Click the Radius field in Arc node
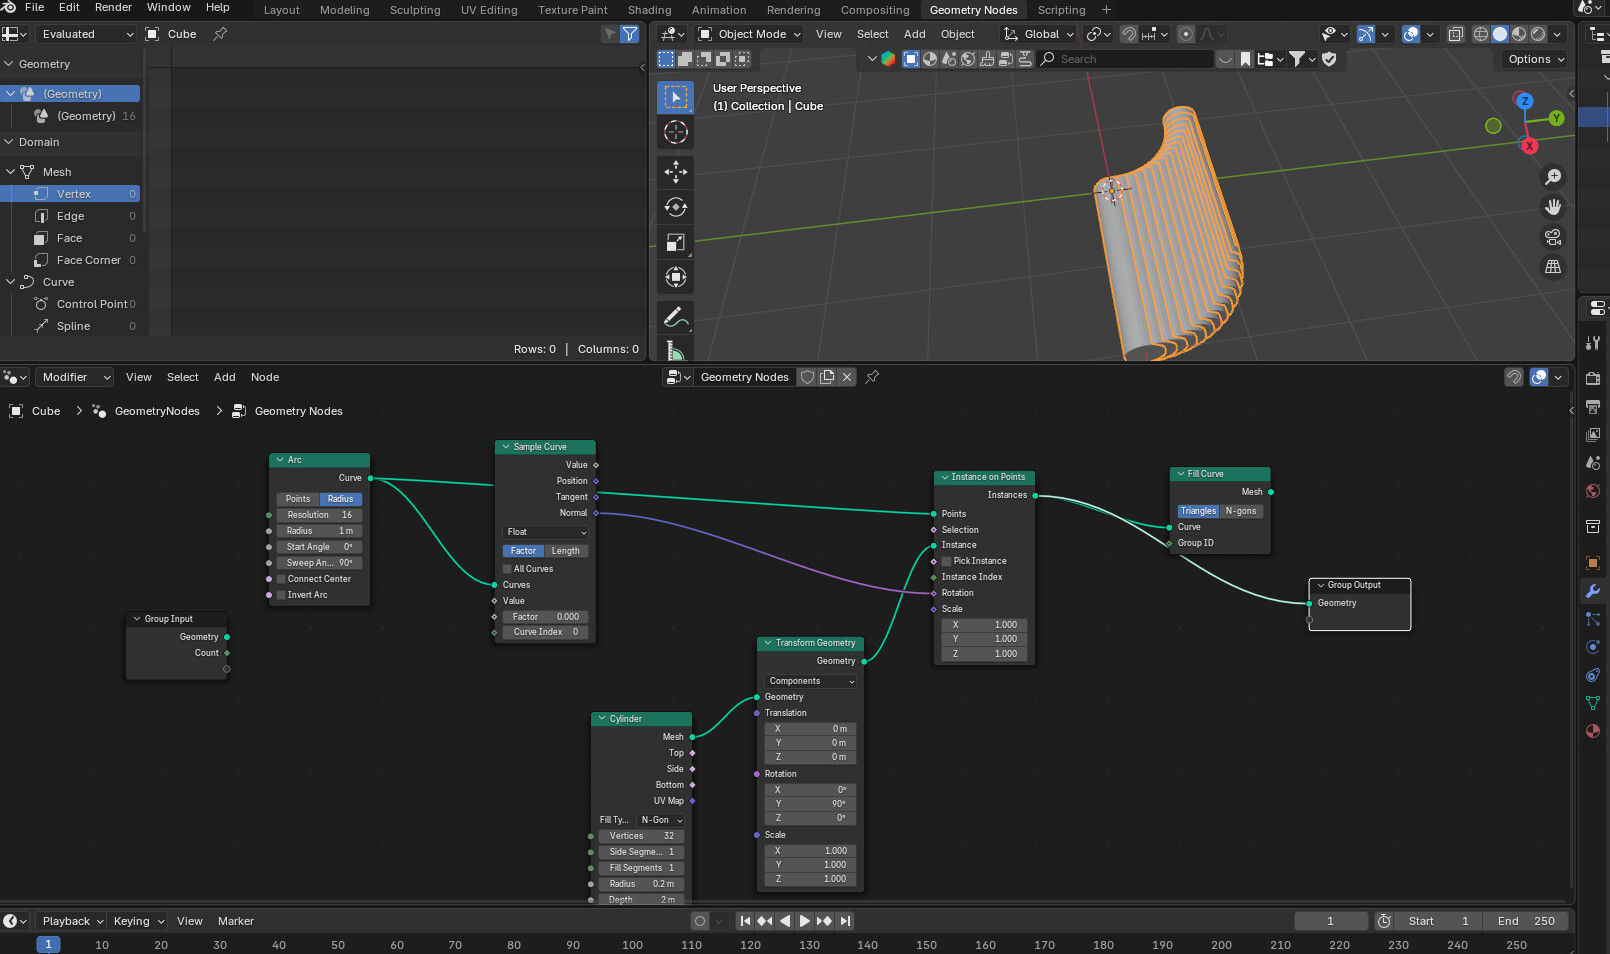This screenshot has height=954, width=1610. [320, 531]
